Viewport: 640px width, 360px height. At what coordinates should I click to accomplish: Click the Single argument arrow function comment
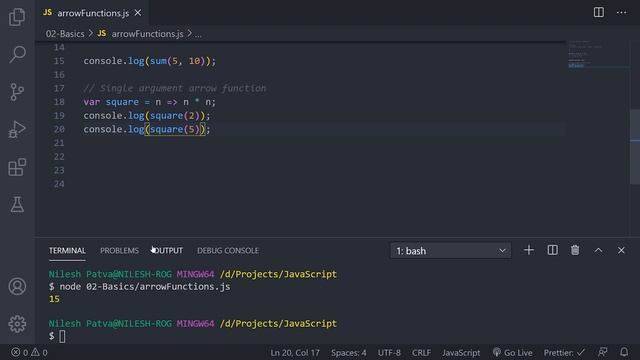pos(175,88)
